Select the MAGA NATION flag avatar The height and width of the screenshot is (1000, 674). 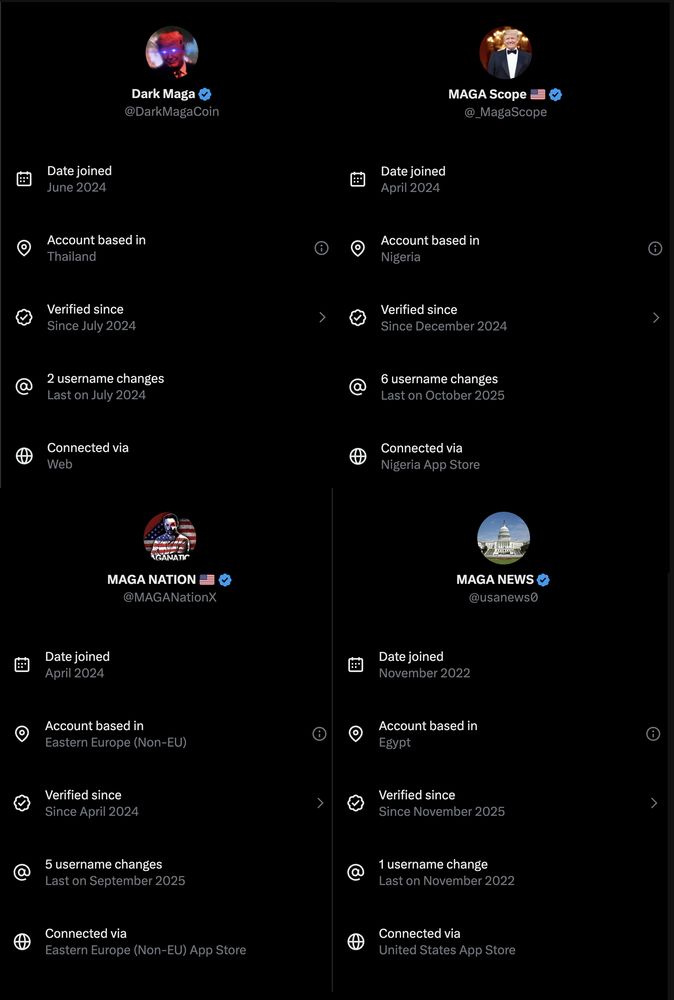170,538
